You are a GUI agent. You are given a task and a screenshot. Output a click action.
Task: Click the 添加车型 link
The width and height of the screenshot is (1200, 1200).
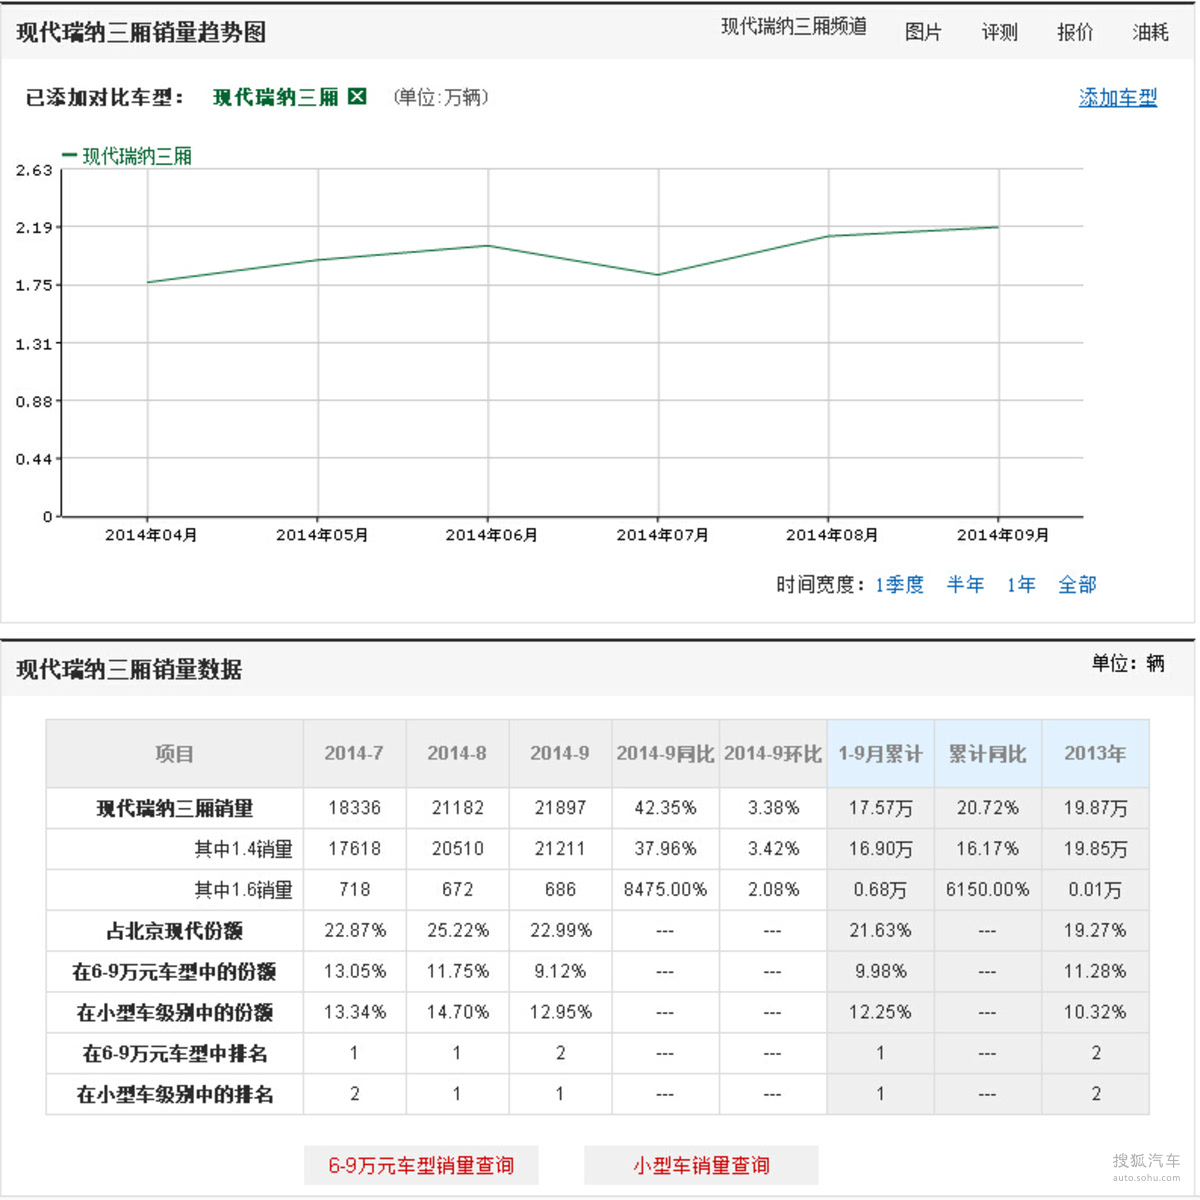coord(1117,98)
